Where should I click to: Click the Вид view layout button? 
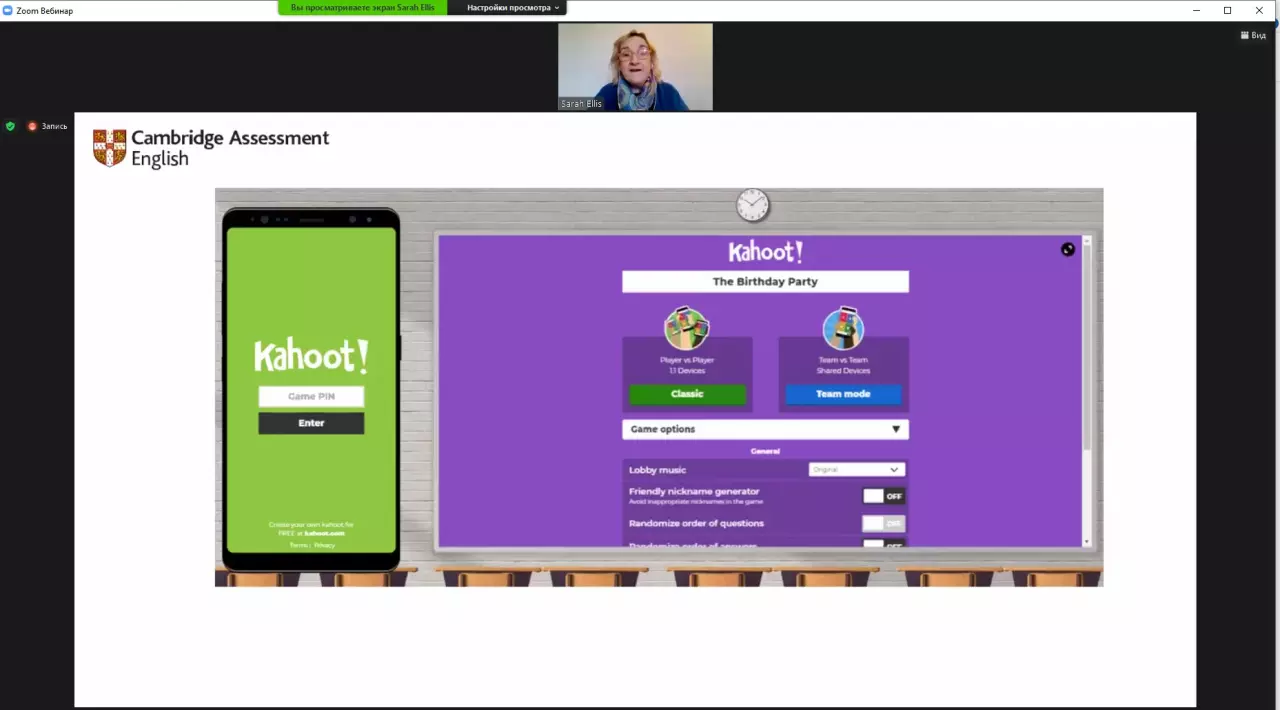pyautogui.click(x=1253, y=35)
